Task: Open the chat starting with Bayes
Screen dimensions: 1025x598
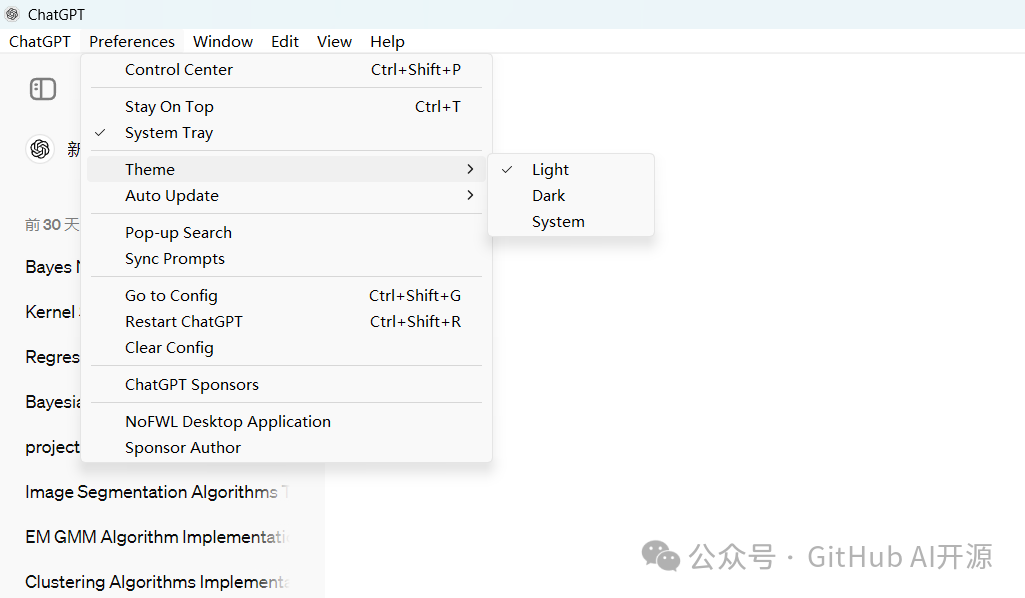Action: pos(52,267)
